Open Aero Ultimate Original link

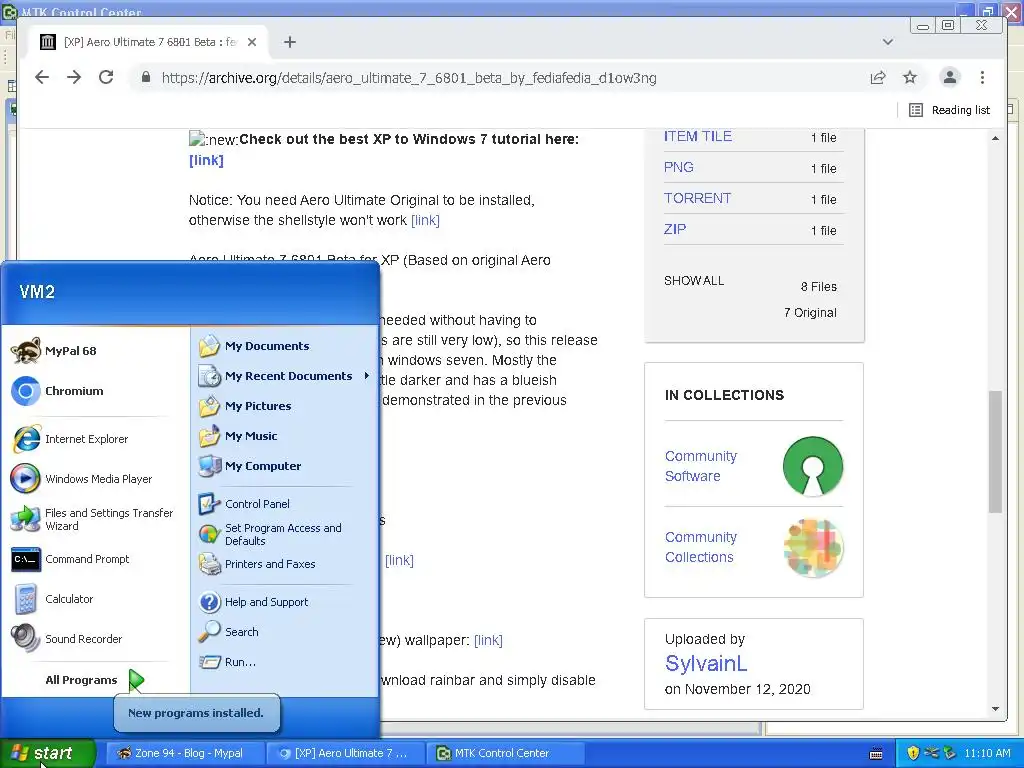(x=425, y=220)
